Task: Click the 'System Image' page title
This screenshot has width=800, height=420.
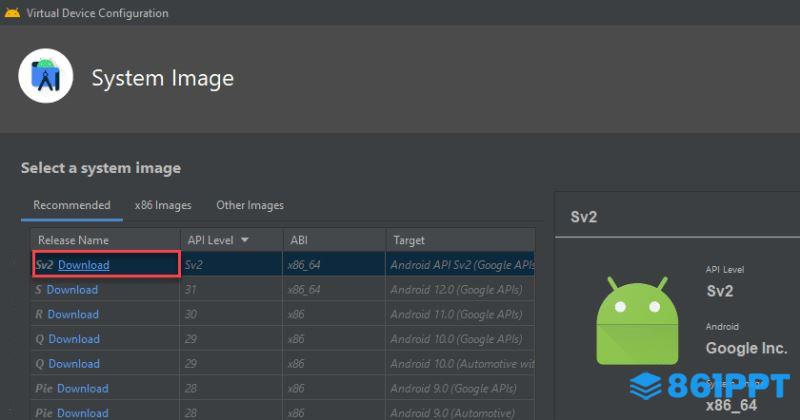Action: (163, 78)
